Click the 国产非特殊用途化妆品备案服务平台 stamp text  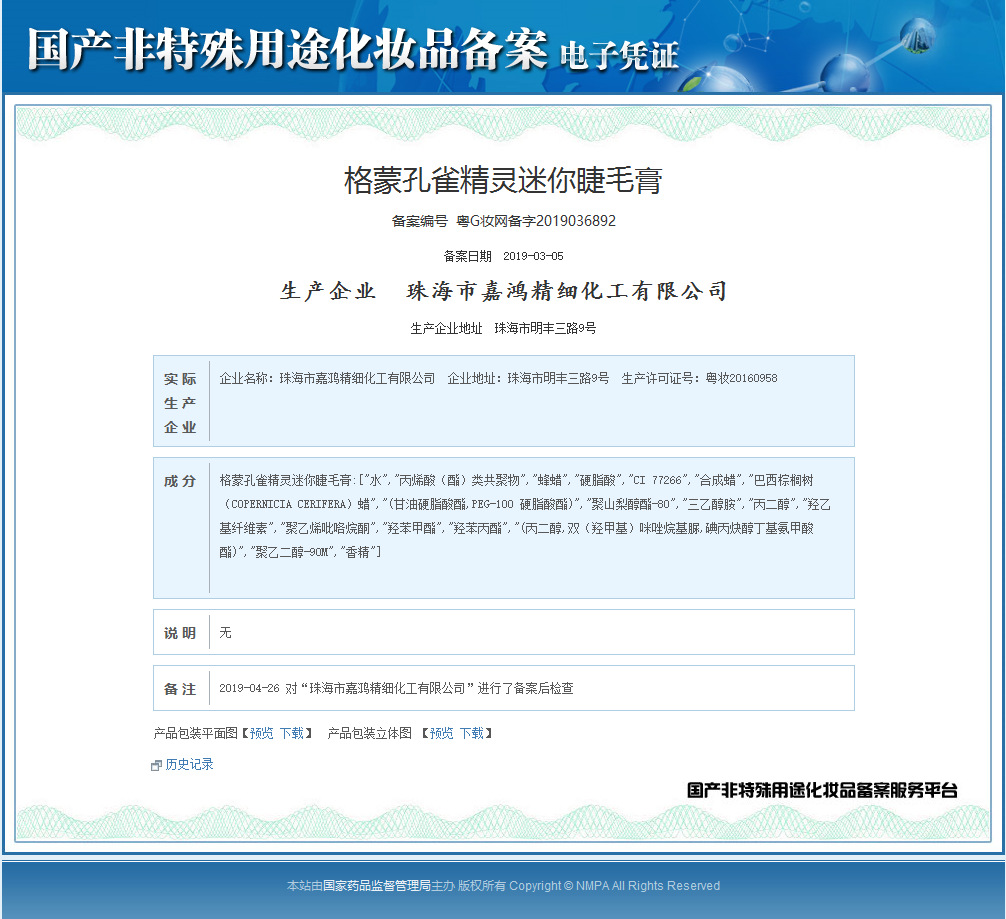[822, 790]
